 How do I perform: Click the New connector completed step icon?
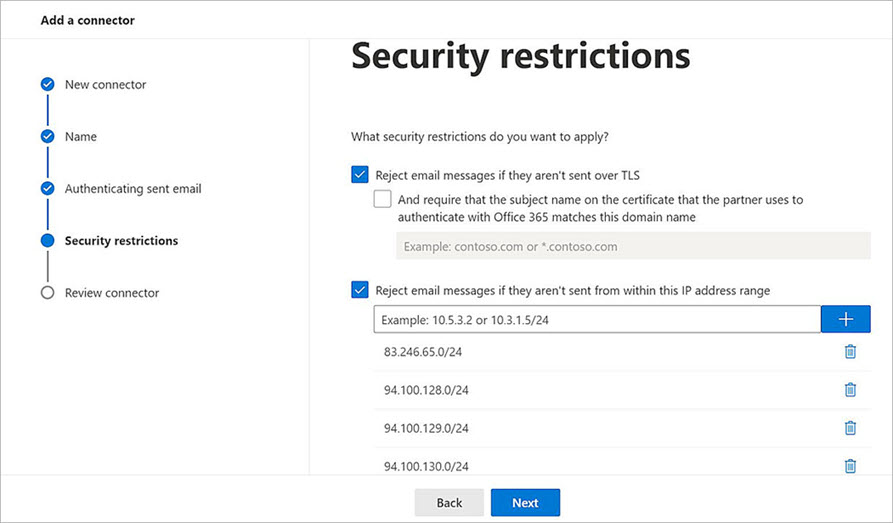(x=47, y=85)
